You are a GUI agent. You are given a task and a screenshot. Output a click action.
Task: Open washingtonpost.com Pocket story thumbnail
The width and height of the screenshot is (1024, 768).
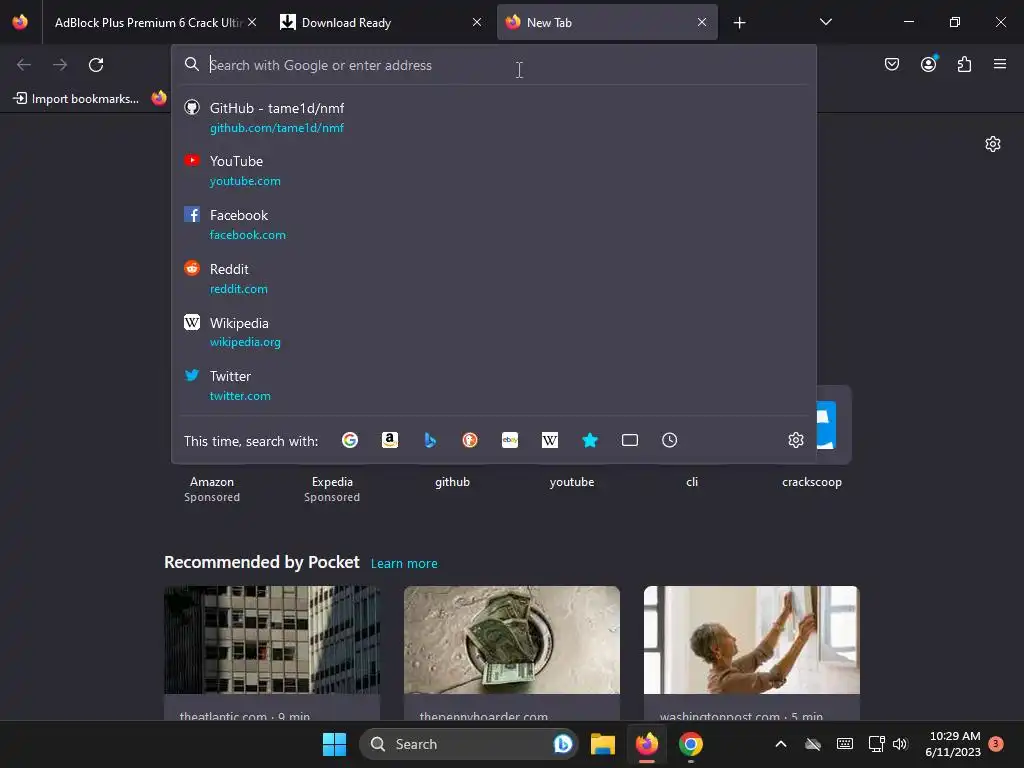click(x=752, y=640)
